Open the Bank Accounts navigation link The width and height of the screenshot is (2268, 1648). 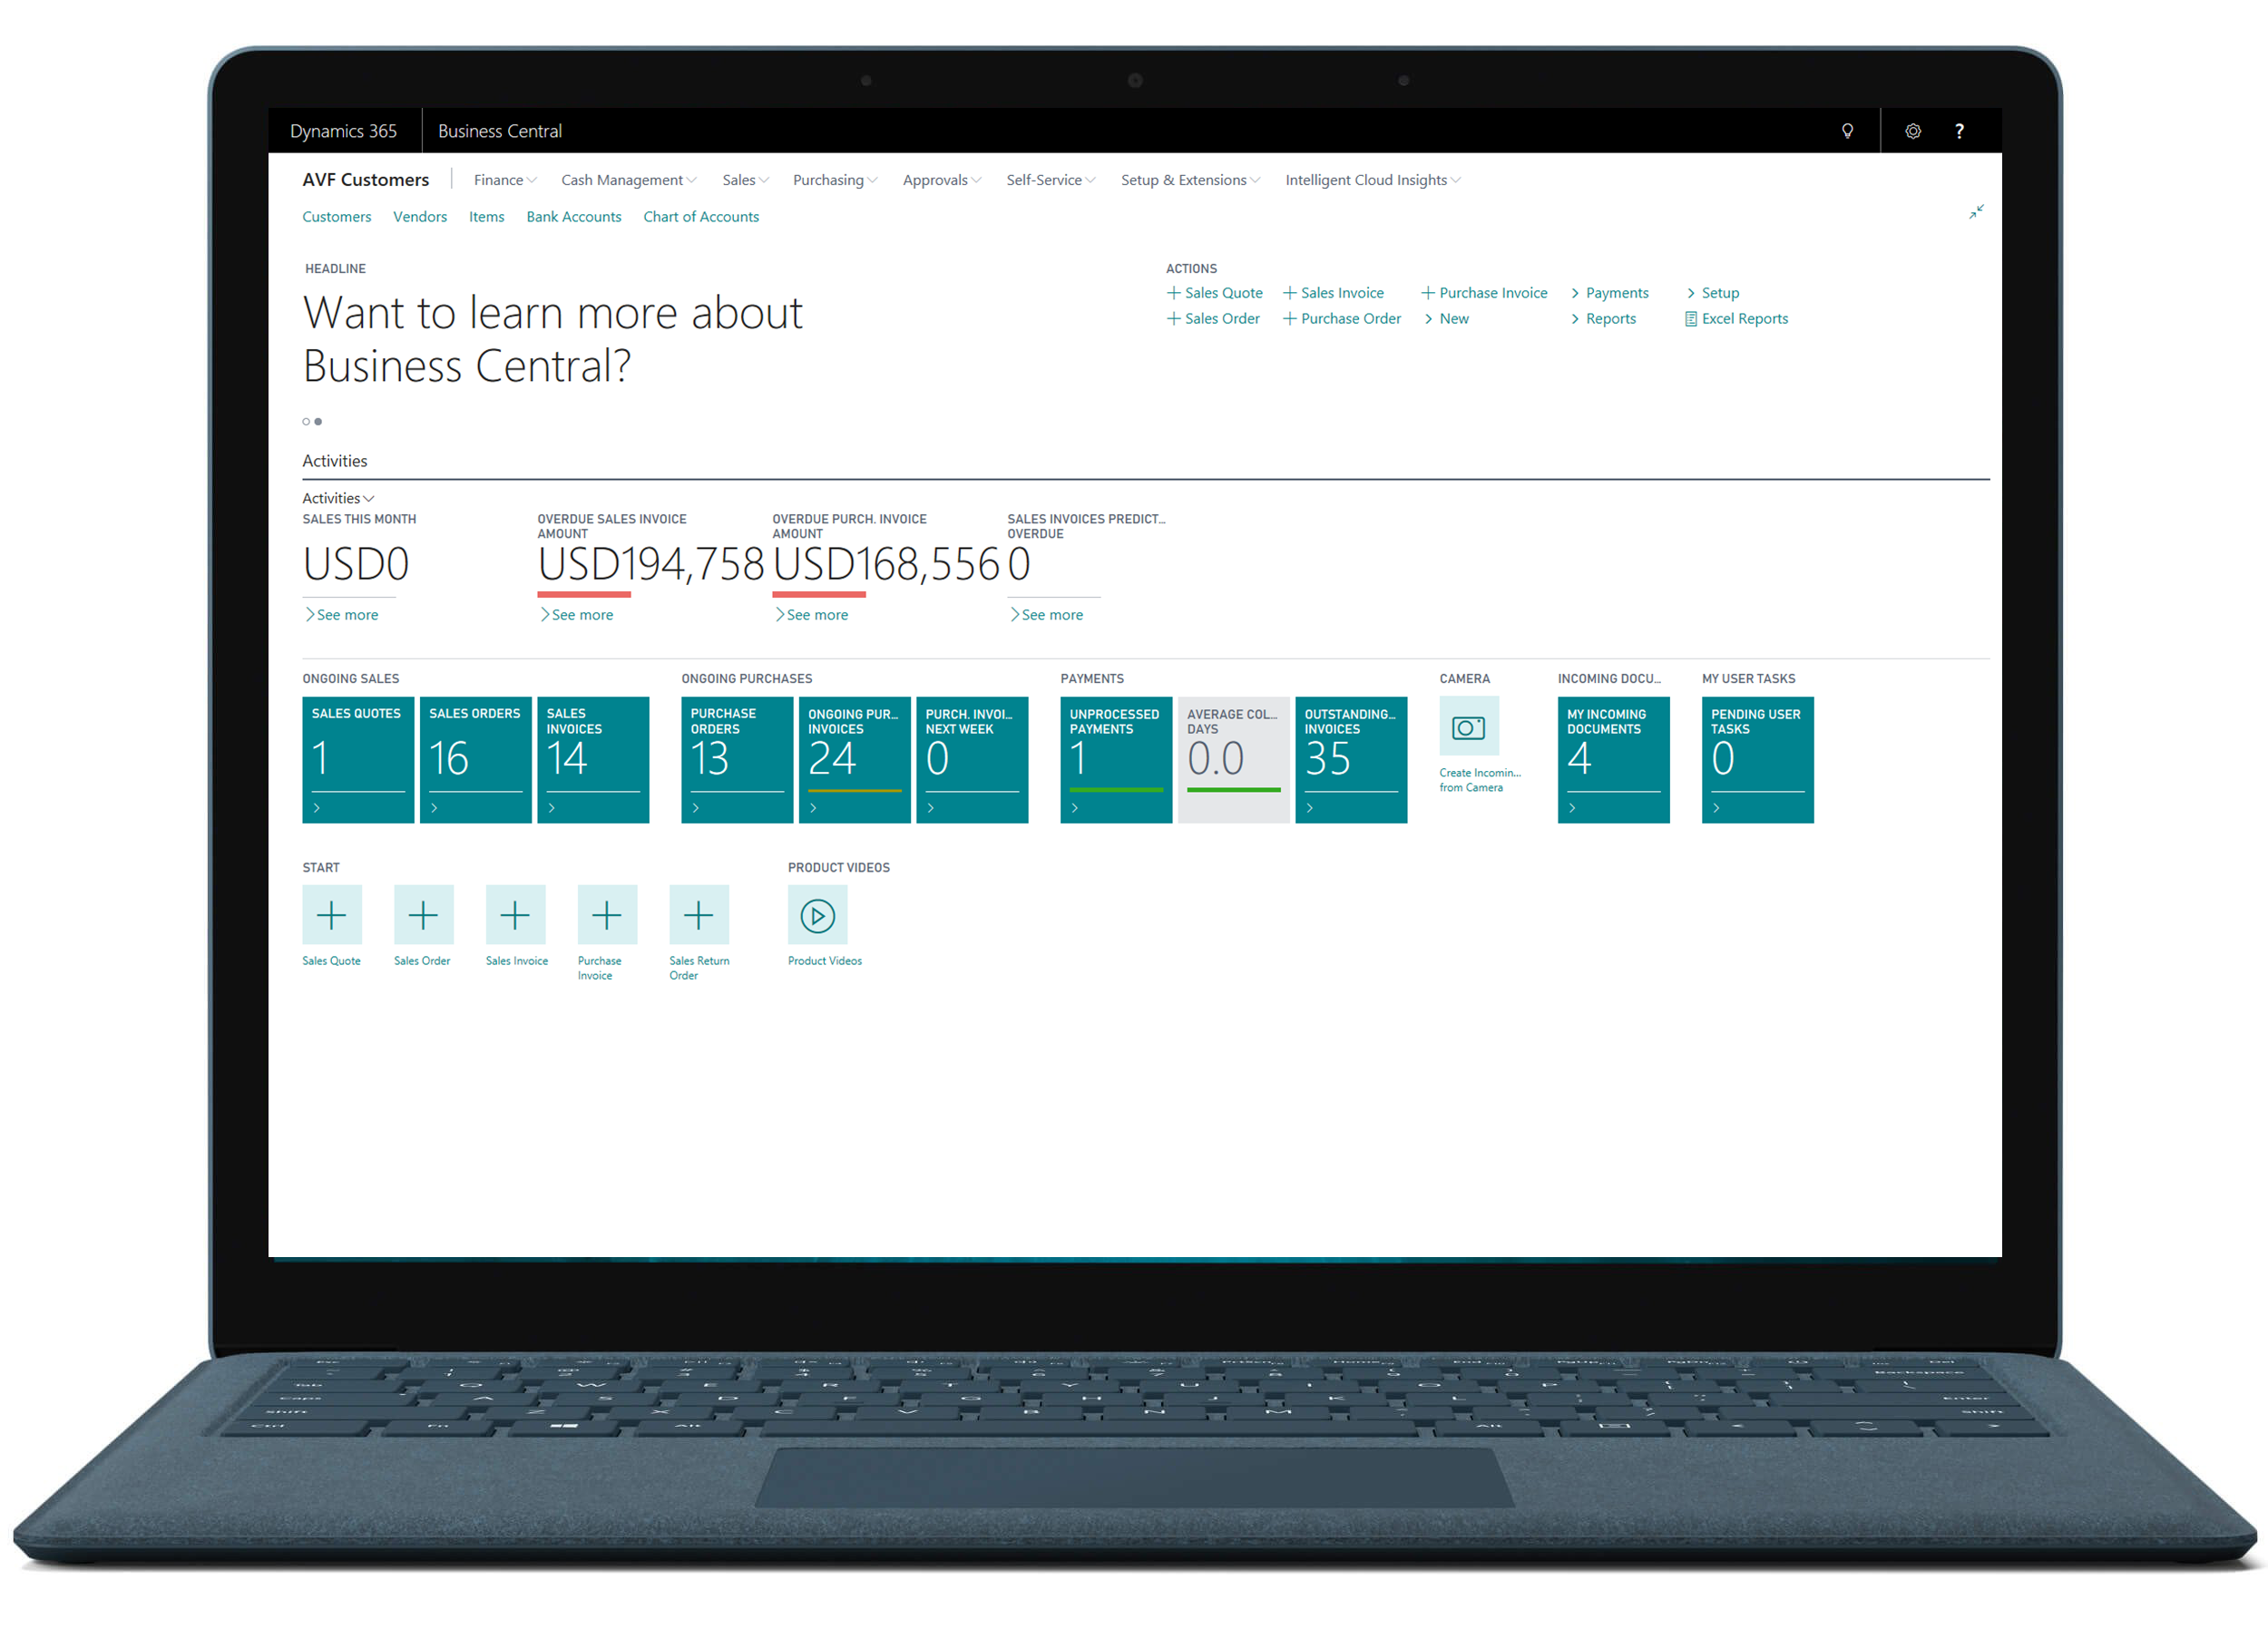tap(574, 217)
